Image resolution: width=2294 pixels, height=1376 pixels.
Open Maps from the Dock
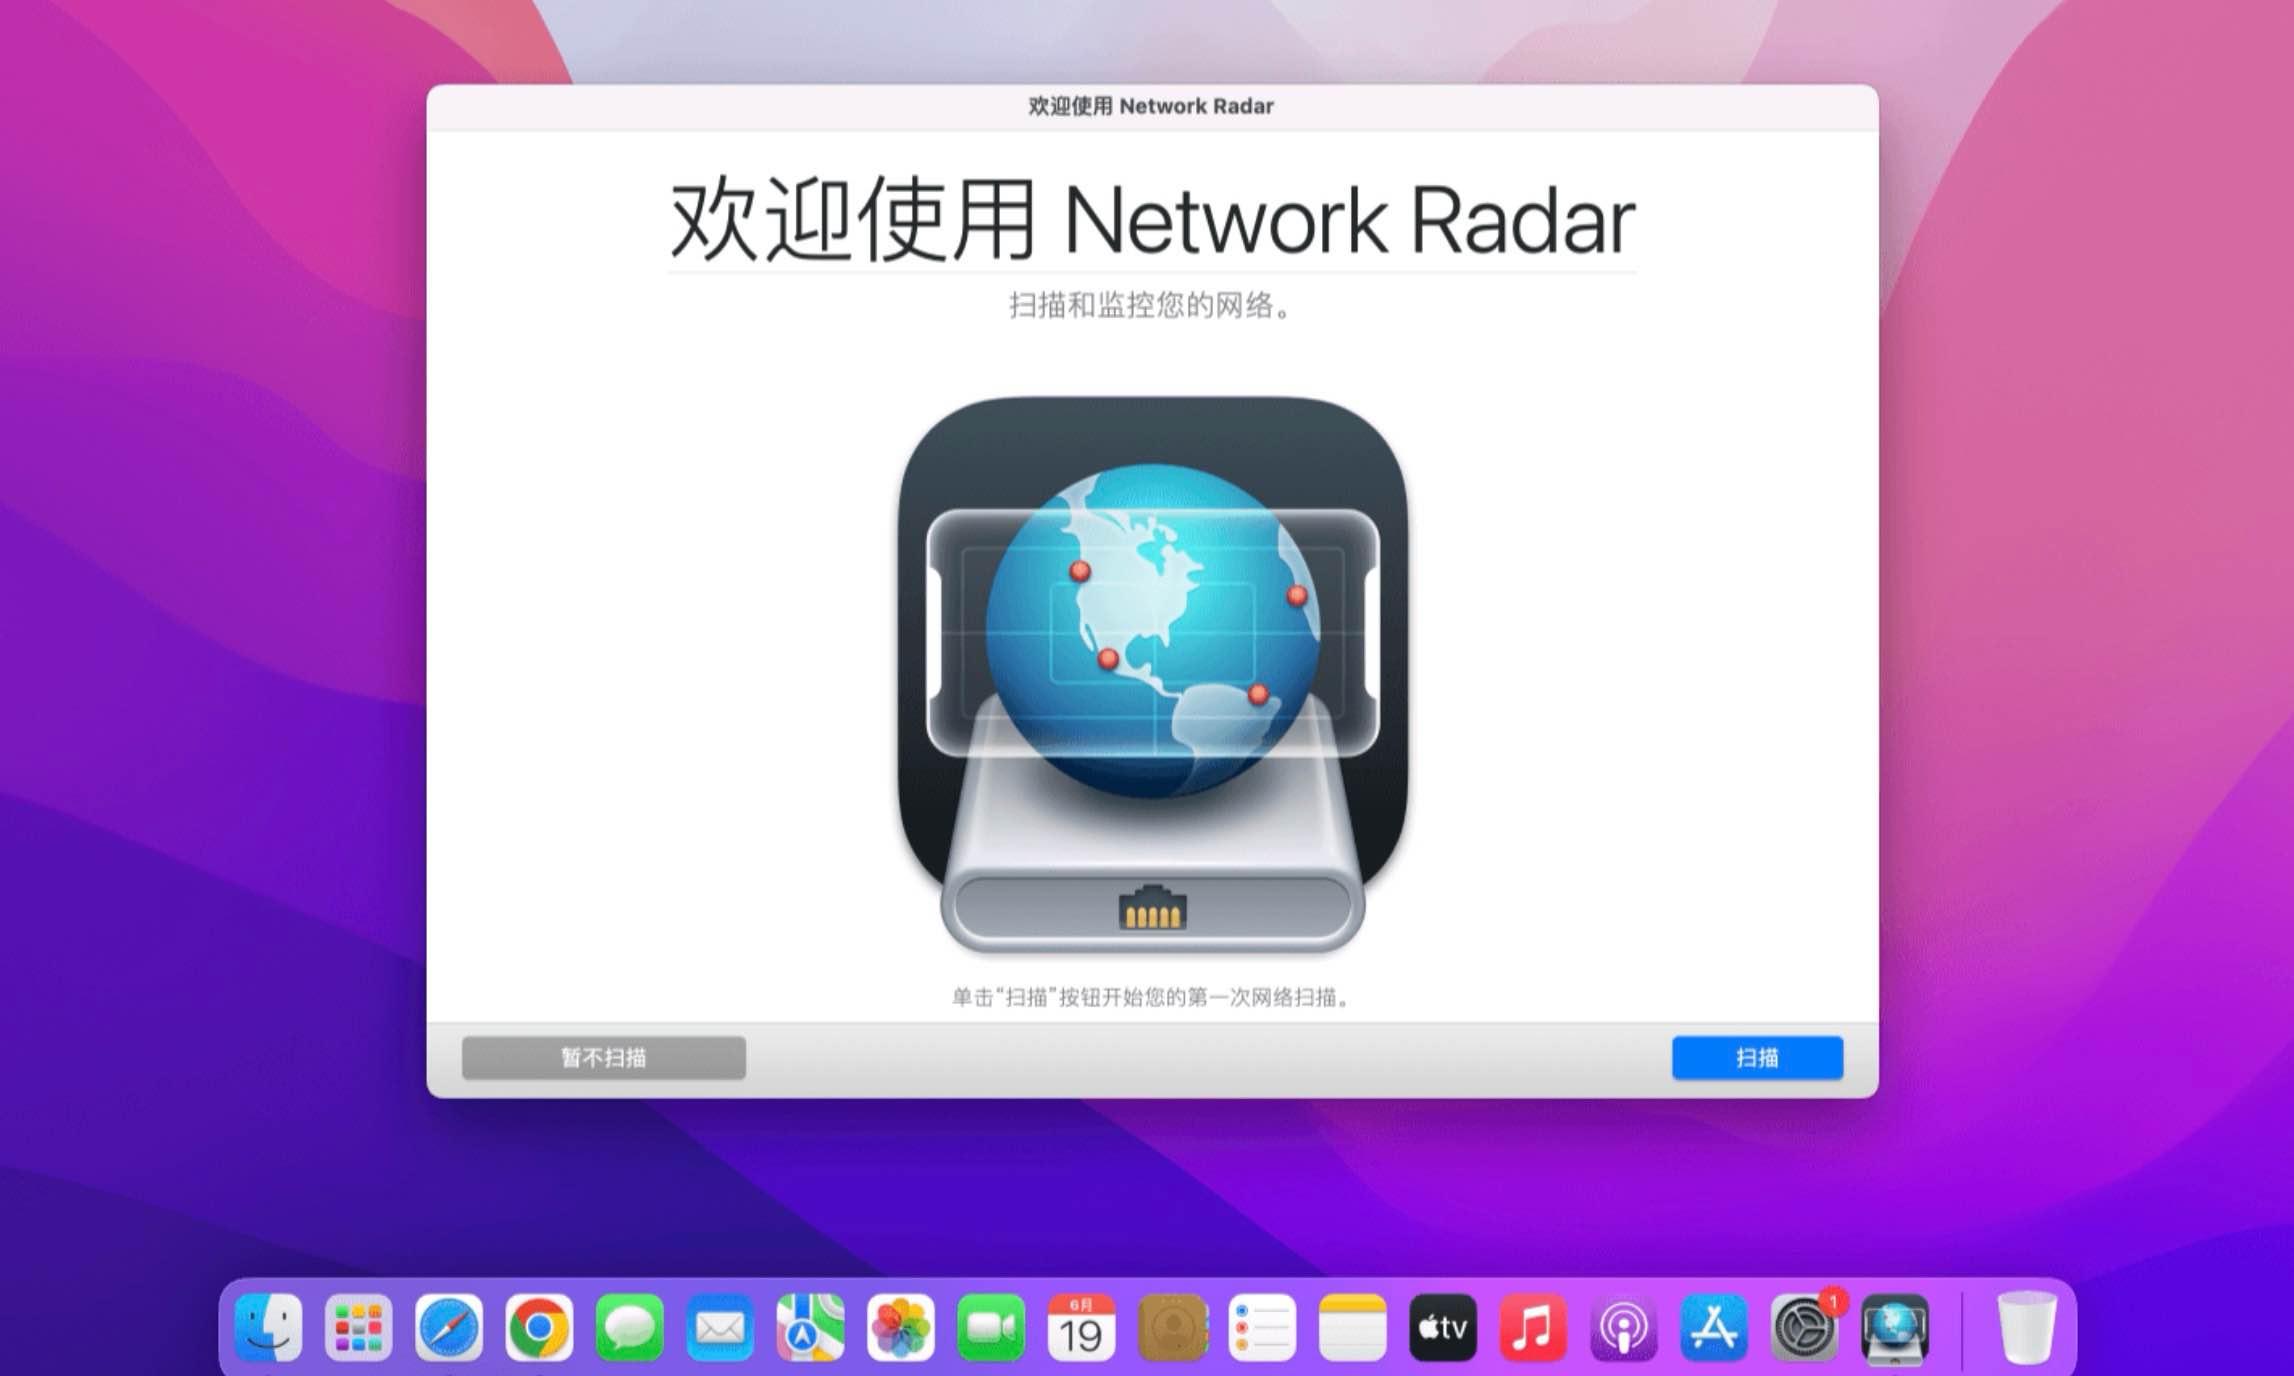810,1327
